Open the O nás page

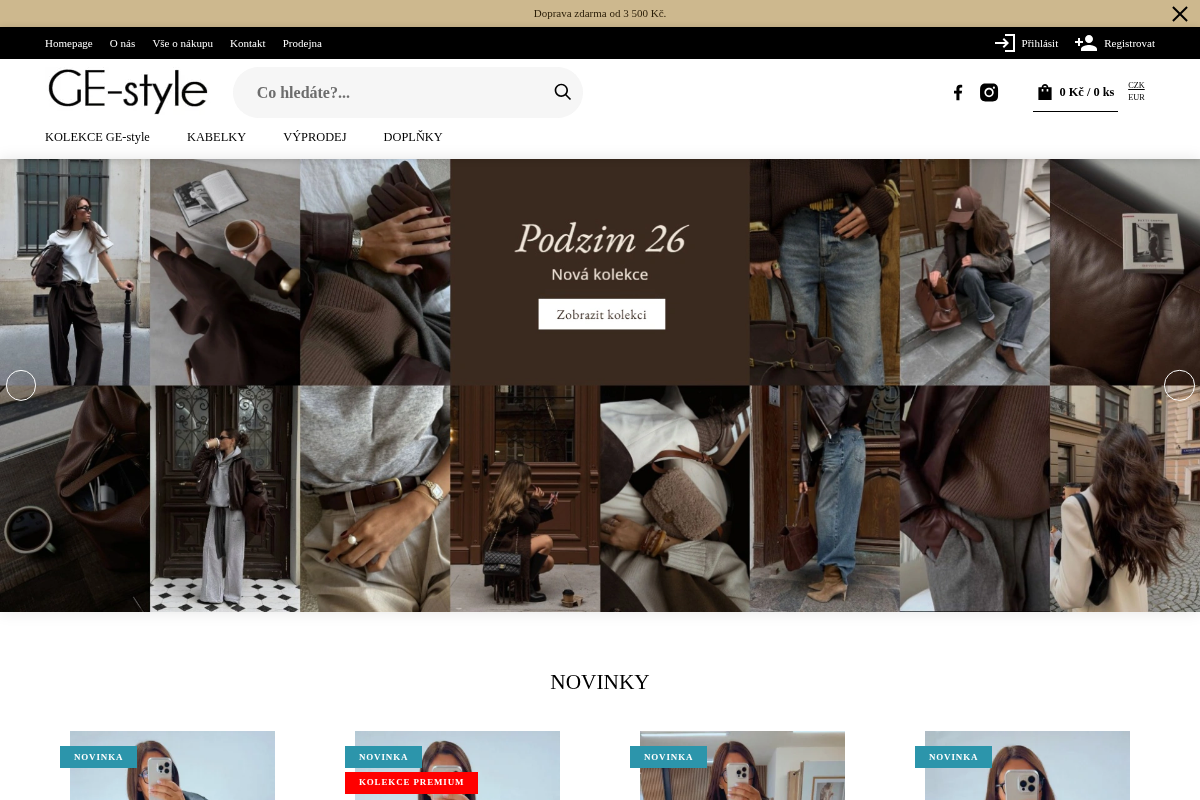click(x=122, y=43)
